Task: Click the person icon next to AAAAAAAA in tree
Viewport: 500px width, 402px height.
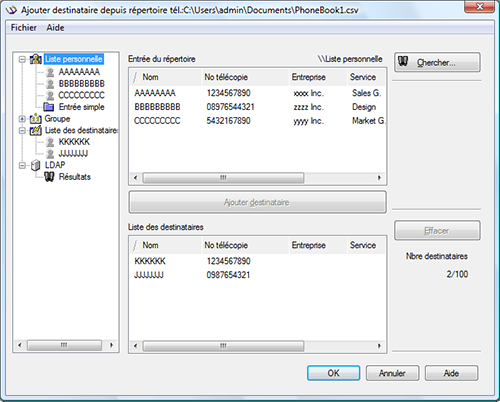Action: (50, 72)
